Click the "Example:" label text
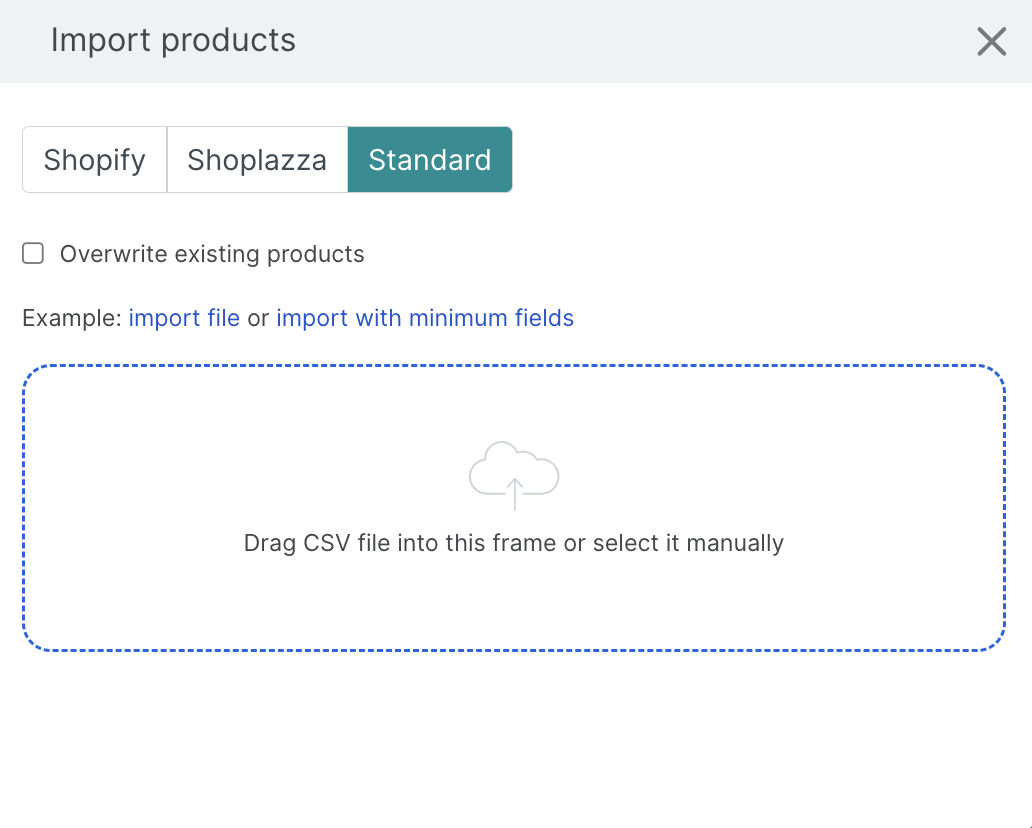 72,318
